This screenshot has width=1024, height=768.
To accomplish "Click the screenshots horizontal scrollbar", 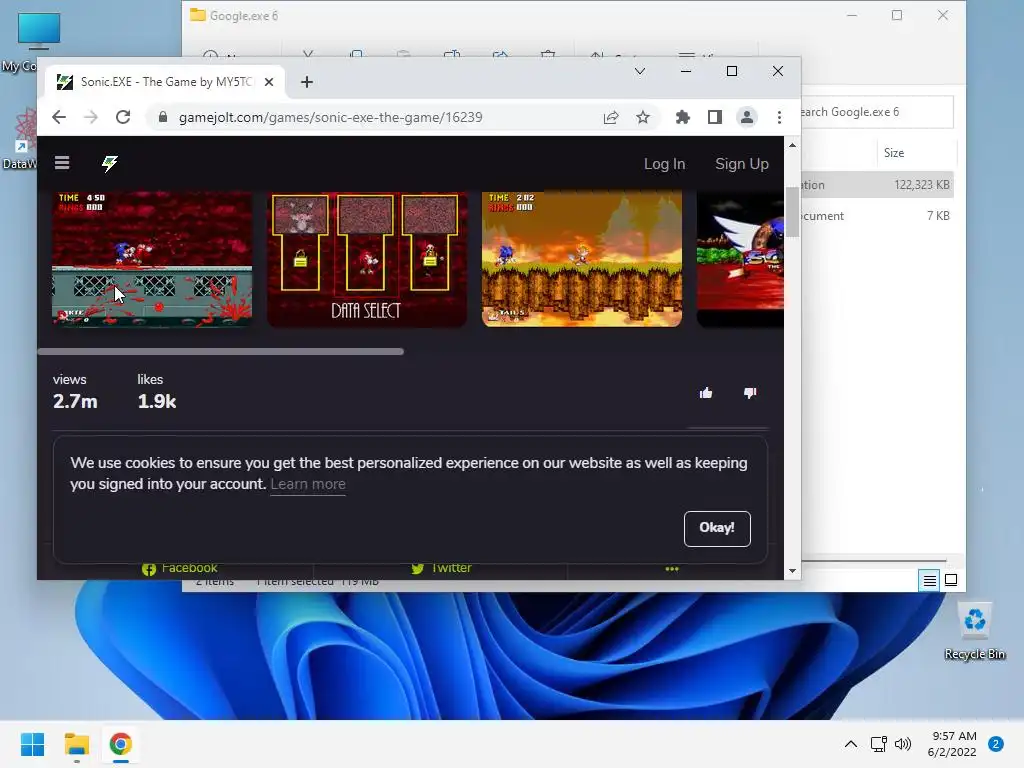I will [221, 351].
